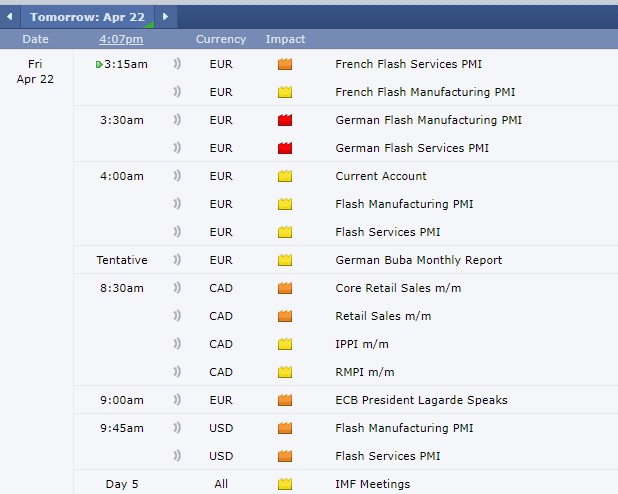Open French Flash Manufacturing PMI event
This screenshot has height=494, width=618.
pyautogui.click(x=425, y=92)
